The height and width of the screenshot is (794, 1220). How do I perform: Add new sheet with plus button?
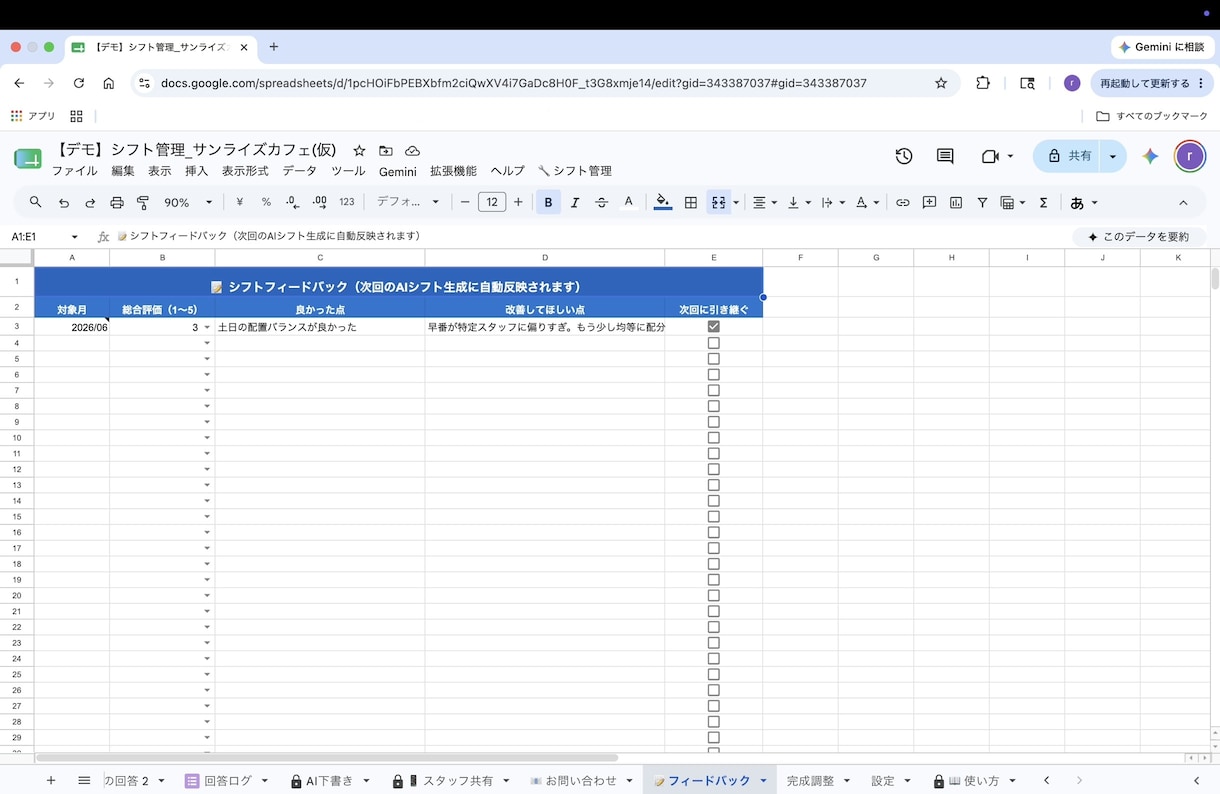click(x=51, y=781)
